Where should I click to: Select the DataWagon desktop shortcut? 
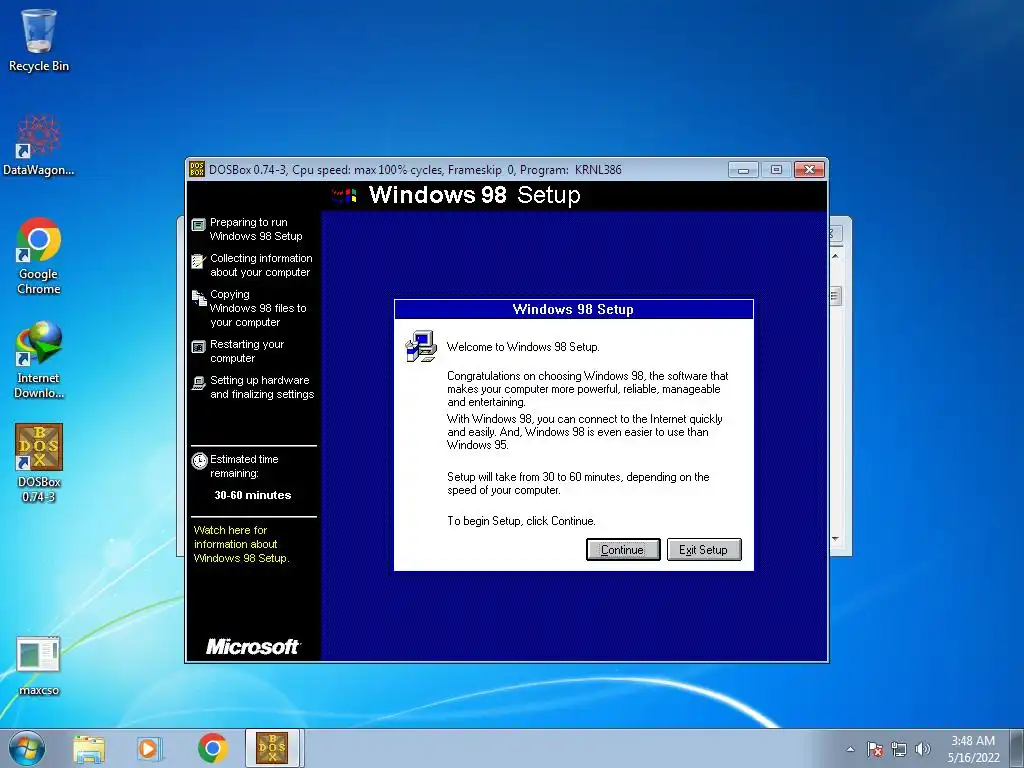point(39,145)
